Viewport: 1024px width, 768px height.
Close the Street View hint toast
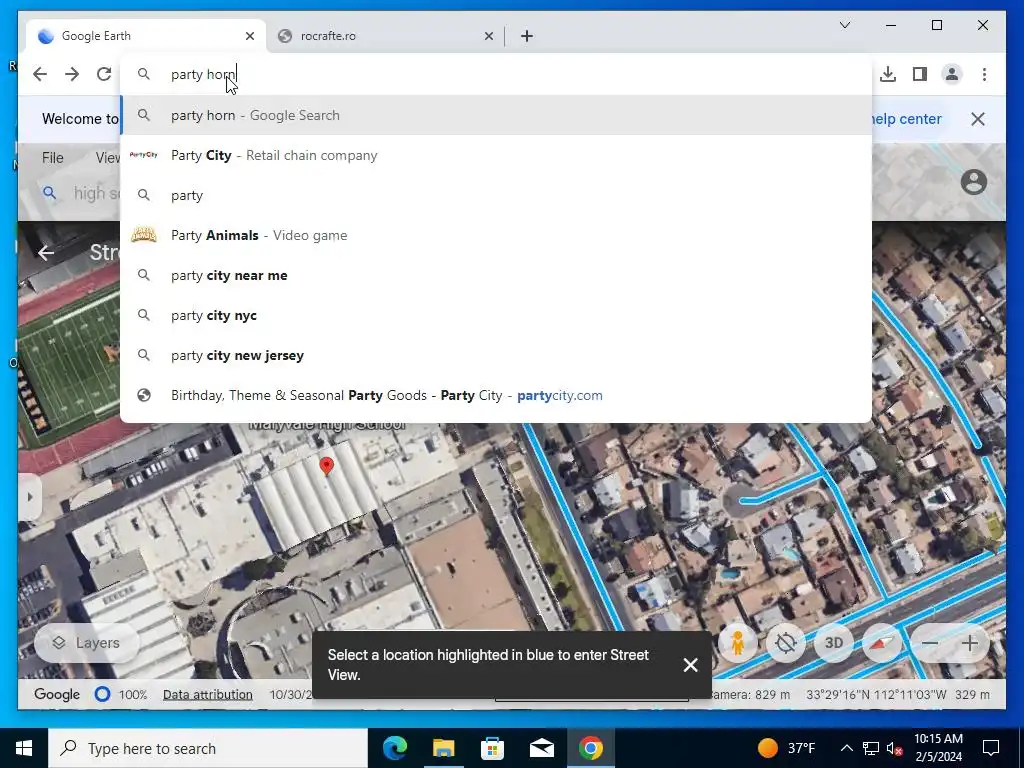tap(690, 665)
